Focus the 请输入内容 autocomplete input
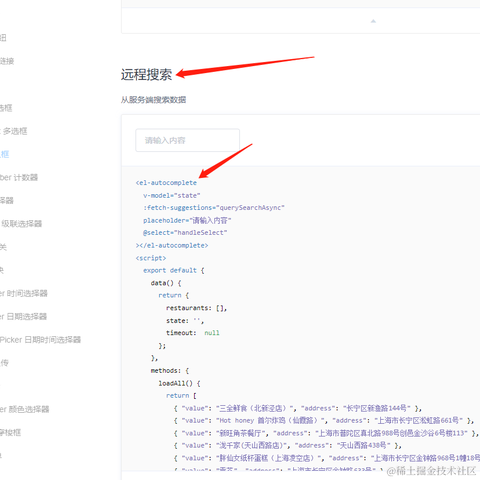The height and width of the screenshot is (480, 480). tap(187, 140)
